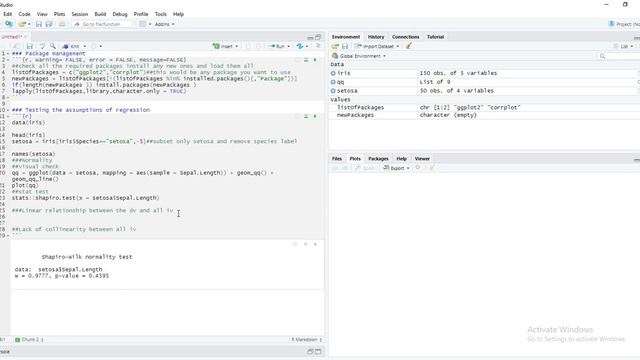
Task: Click the gear icon next to Knit
Action: click(x=94, y=46)
